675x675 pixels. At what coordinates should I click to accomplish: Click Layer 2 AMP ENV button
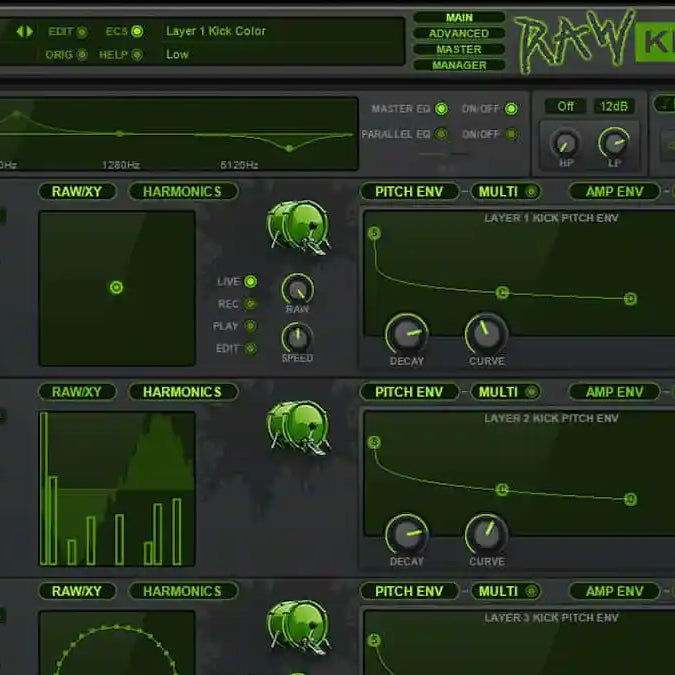pyautogui.click(x=614, y=392)
